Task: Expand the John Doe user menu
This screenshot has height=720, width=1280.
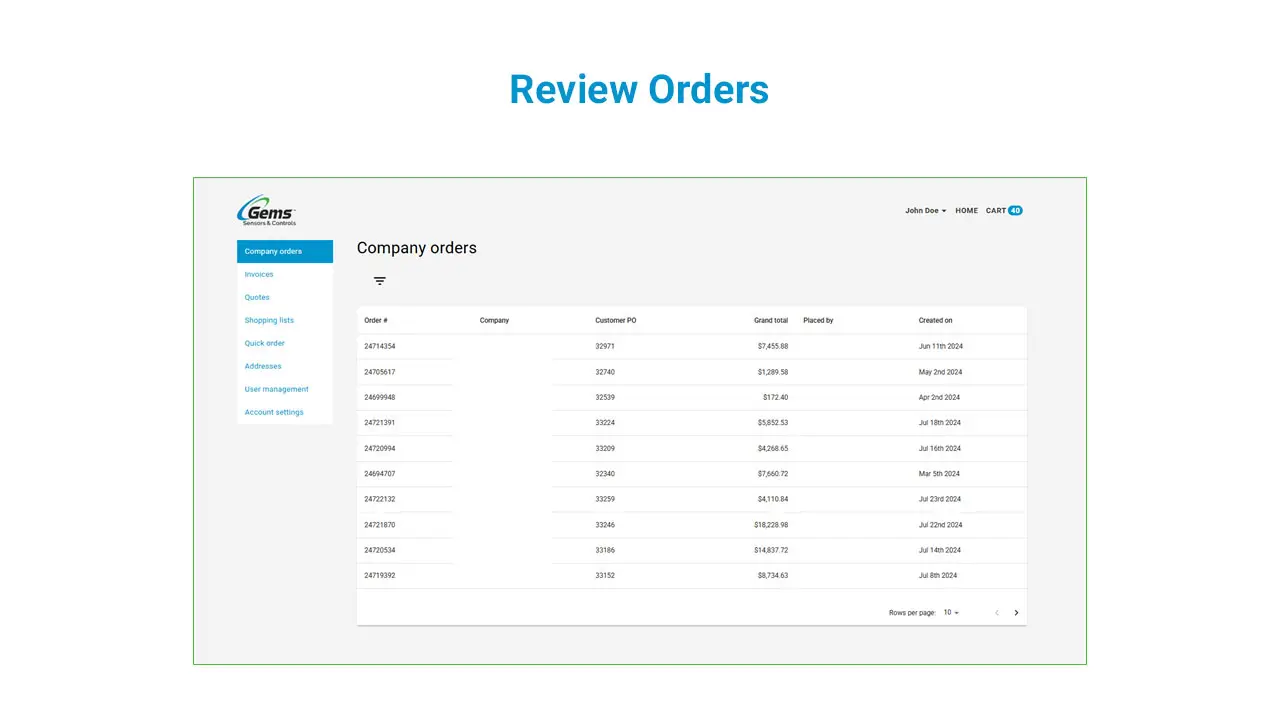Action: click(926, 211)
